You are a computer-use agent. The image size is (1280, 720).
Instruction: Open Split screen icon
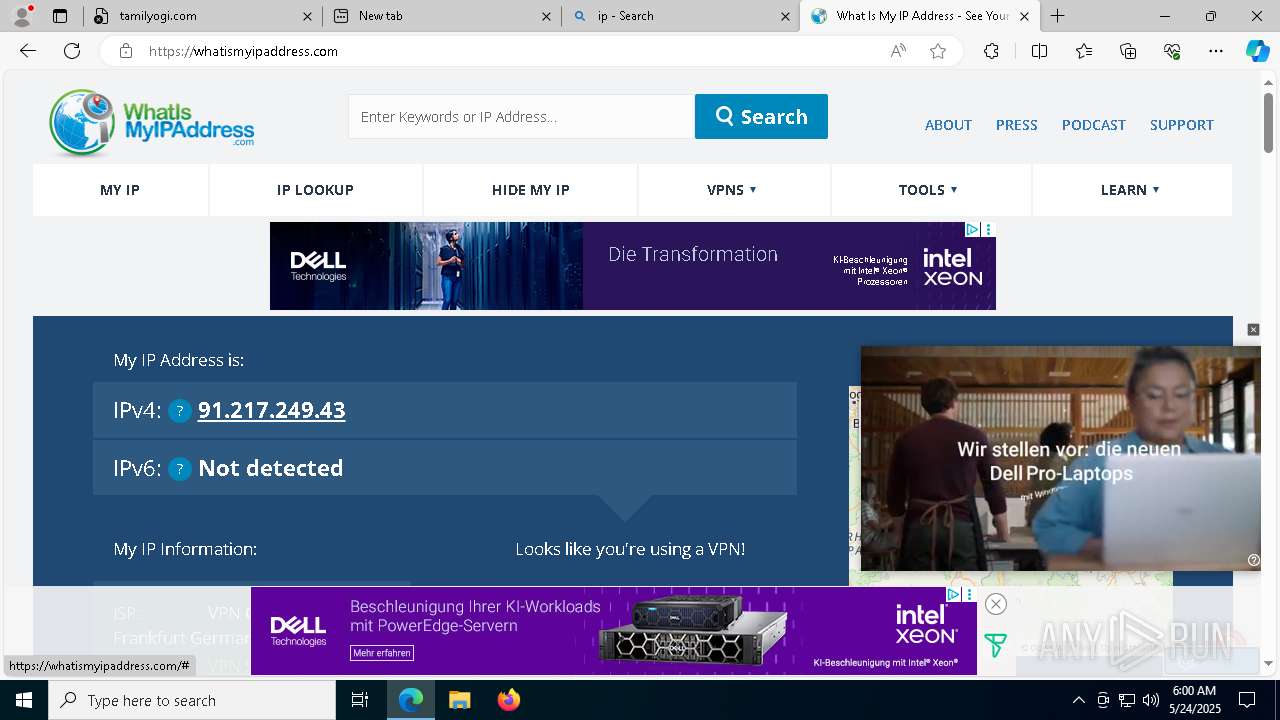coord(1039,51)
